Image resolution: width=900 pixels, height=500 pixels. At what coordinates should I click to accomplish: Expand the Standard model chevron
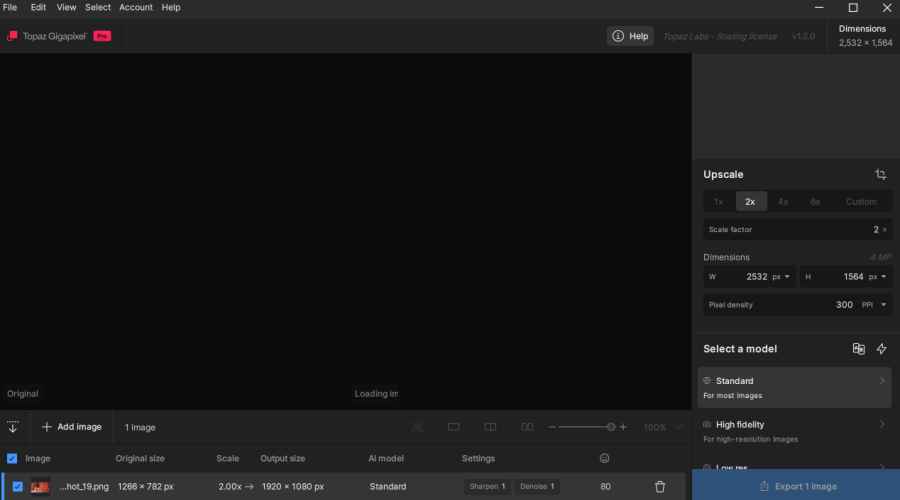coord(882,381)
